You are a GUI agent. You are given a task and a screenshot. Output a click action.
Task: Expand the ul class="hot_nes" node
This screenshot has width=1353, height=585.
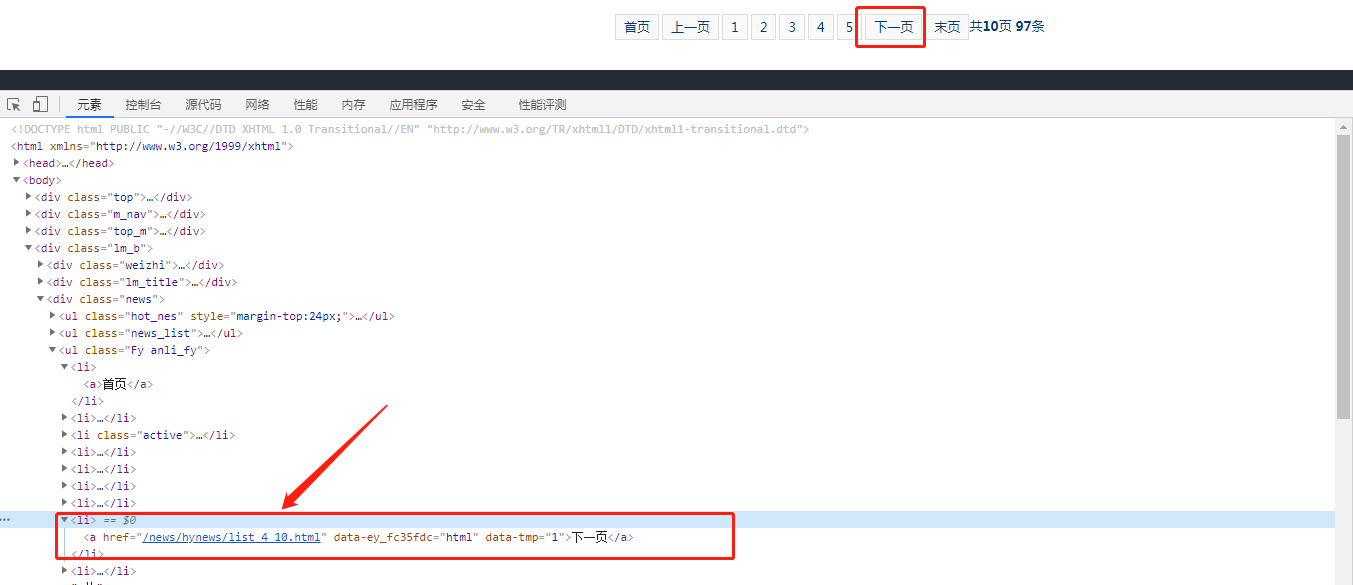coord(53,316)
